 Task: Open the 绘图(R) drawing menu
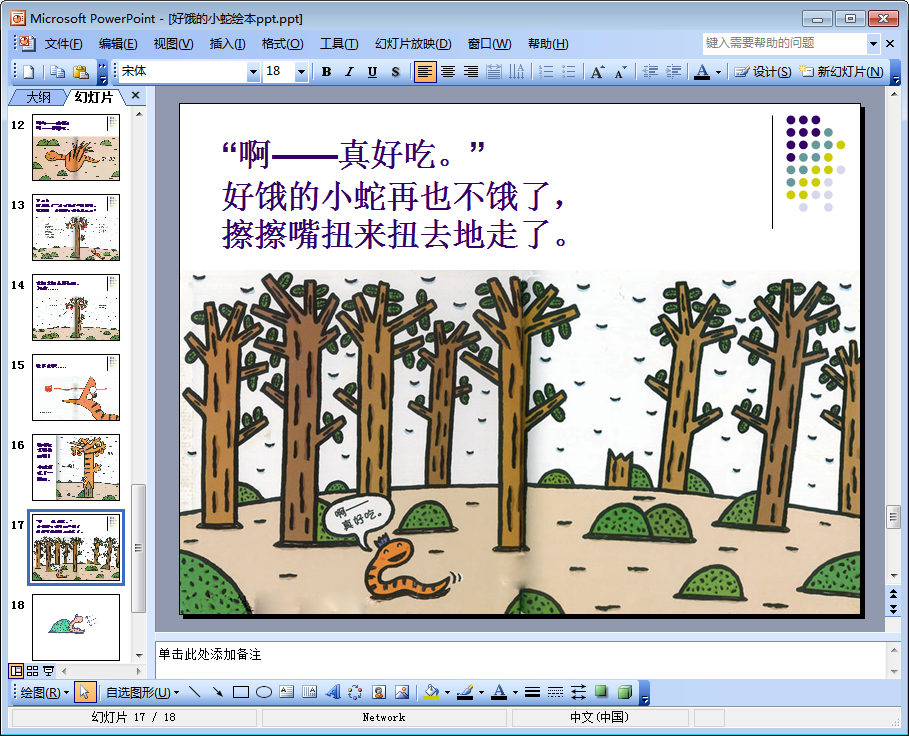pyautogui.click(x=45, y=693)
